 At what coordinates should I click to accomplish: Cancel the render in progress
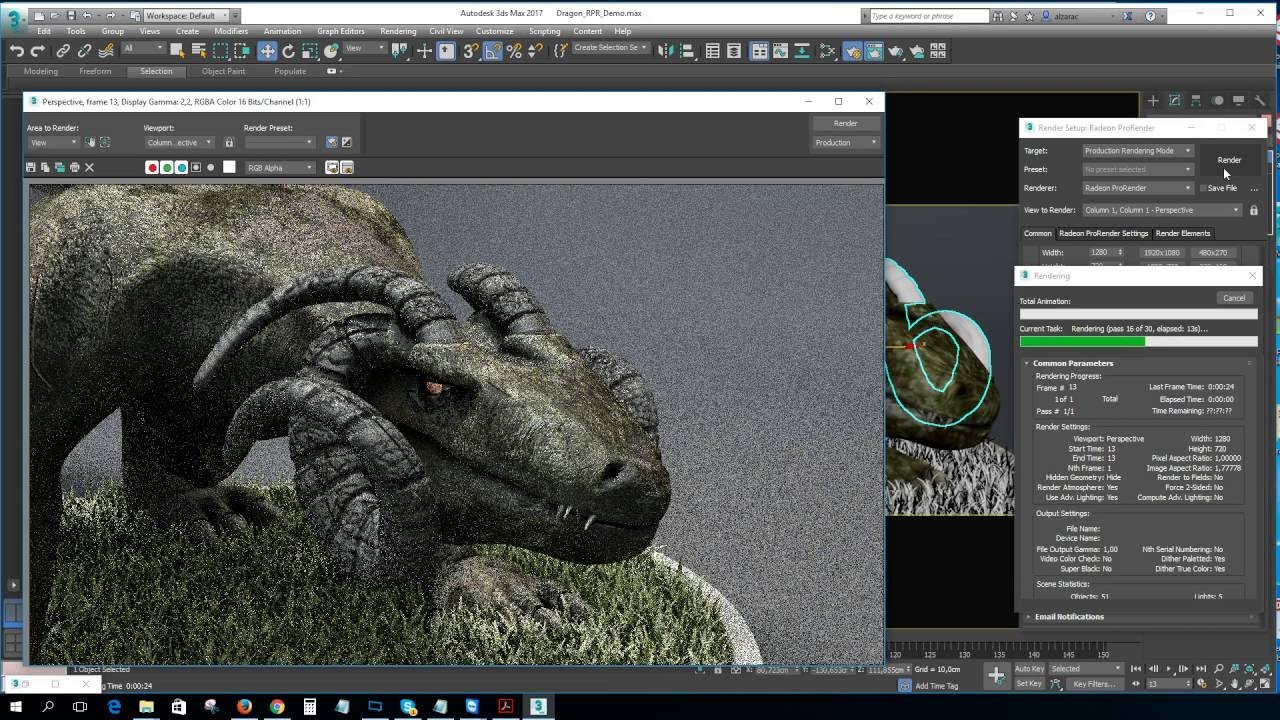click(x=1233, y=298)
